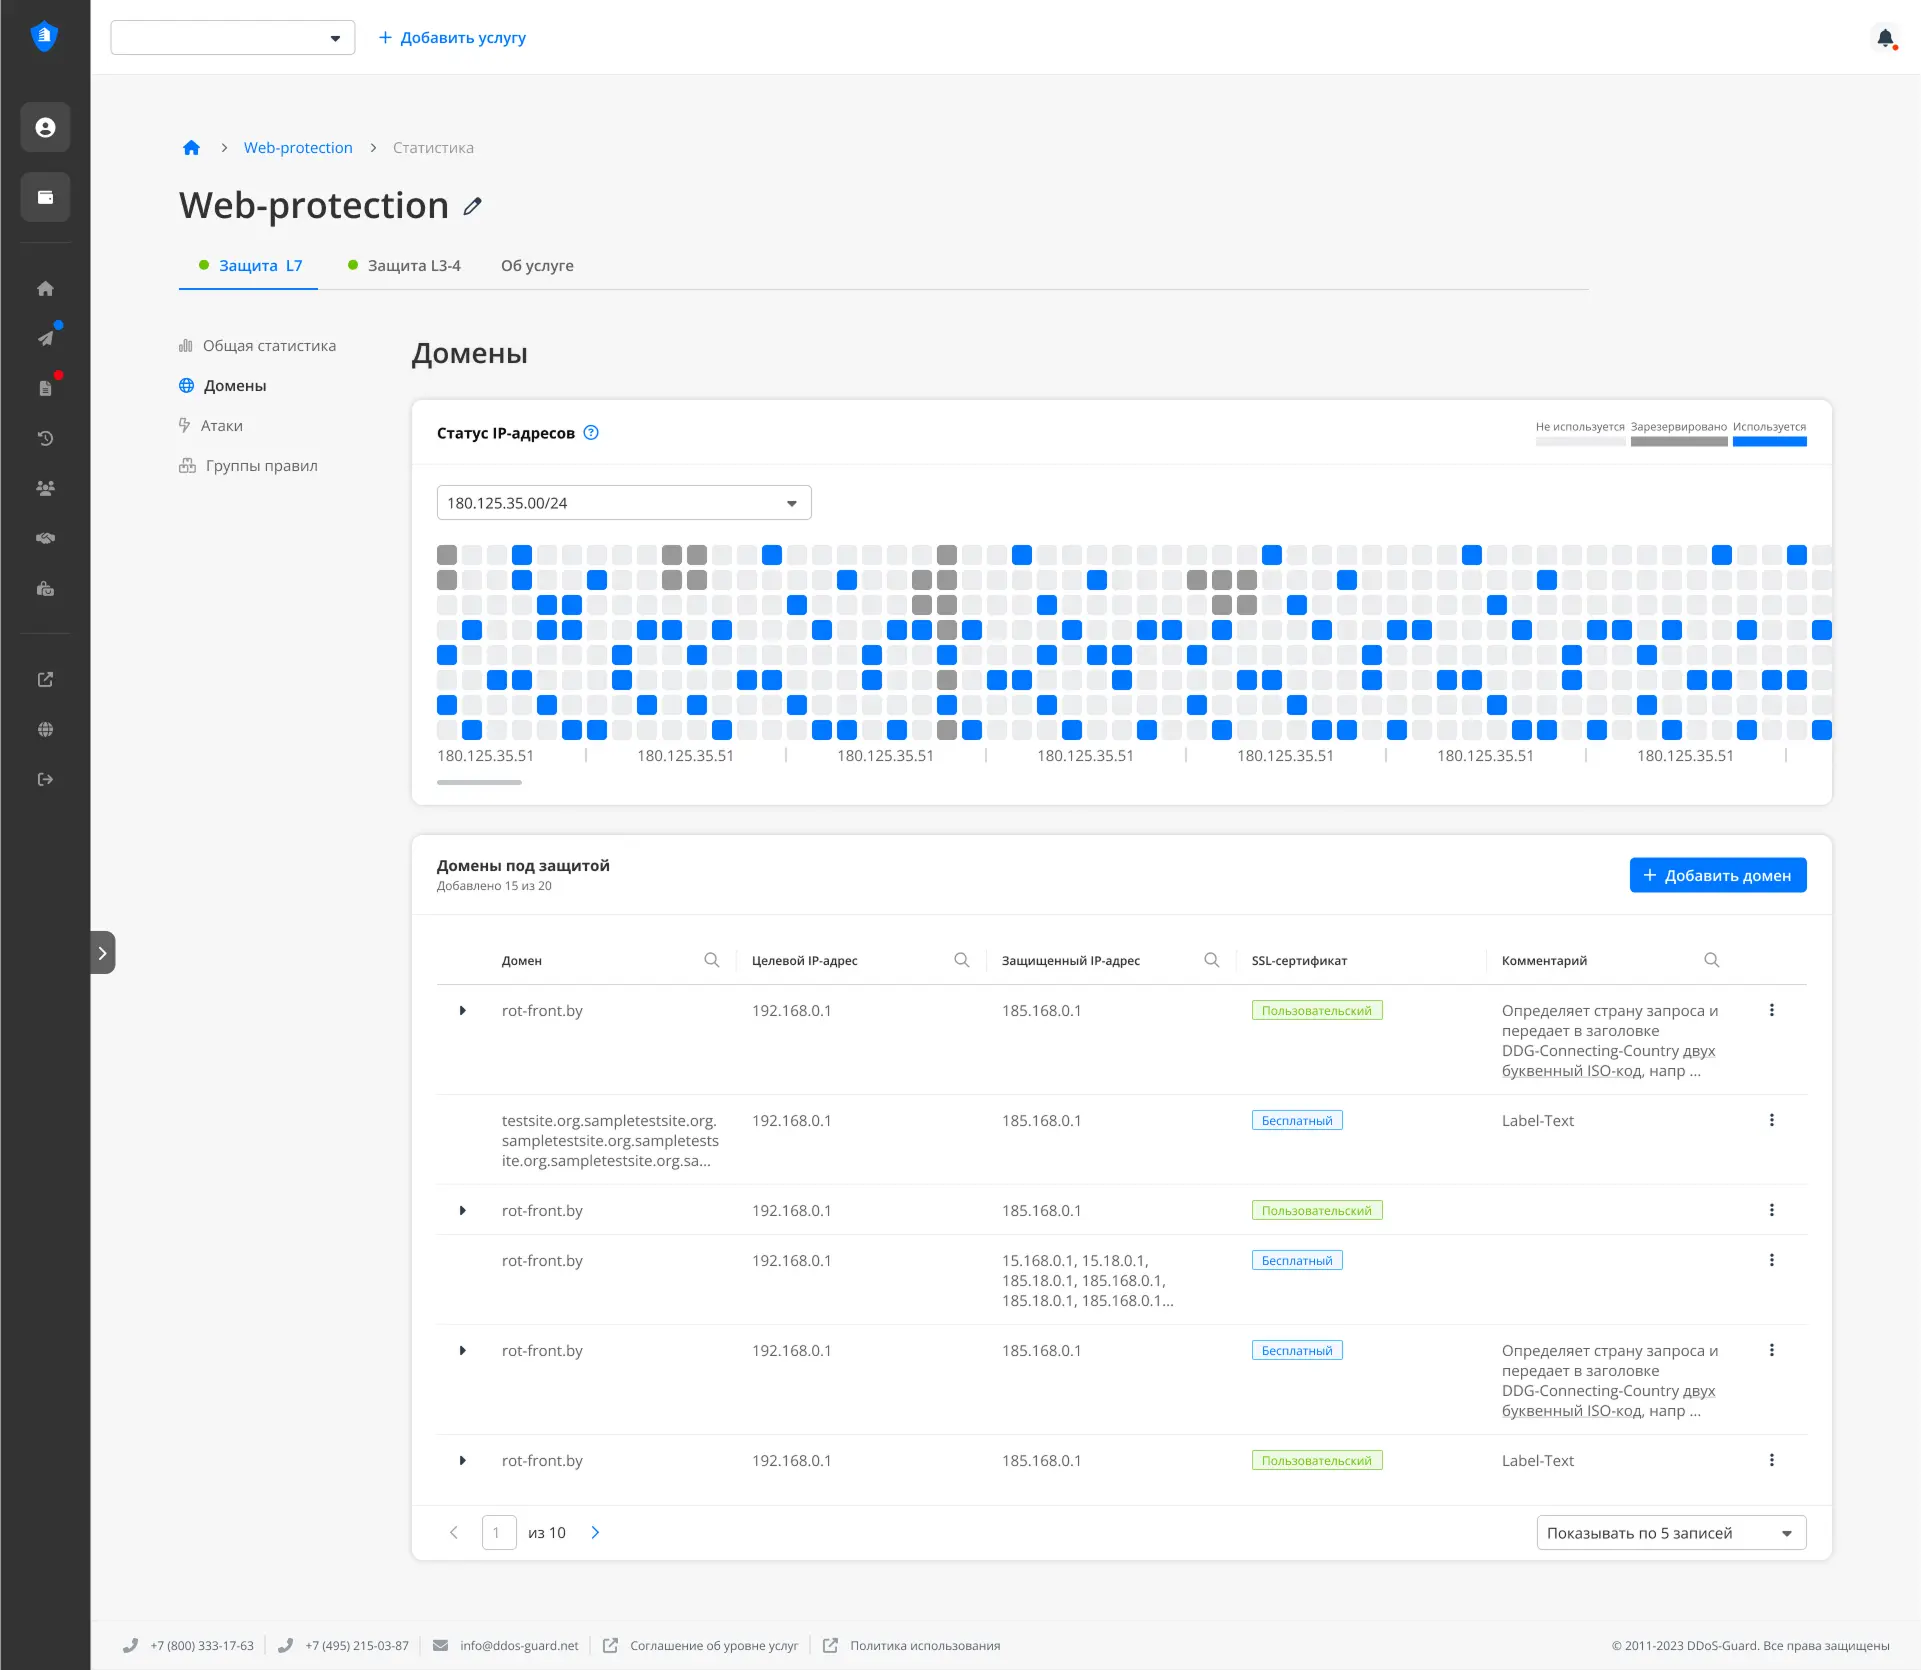Image resolution: width=1921 pixels, height=1670 pixels.
Task: Open the user account icon in sidebar
Action: tap(45, 127)
